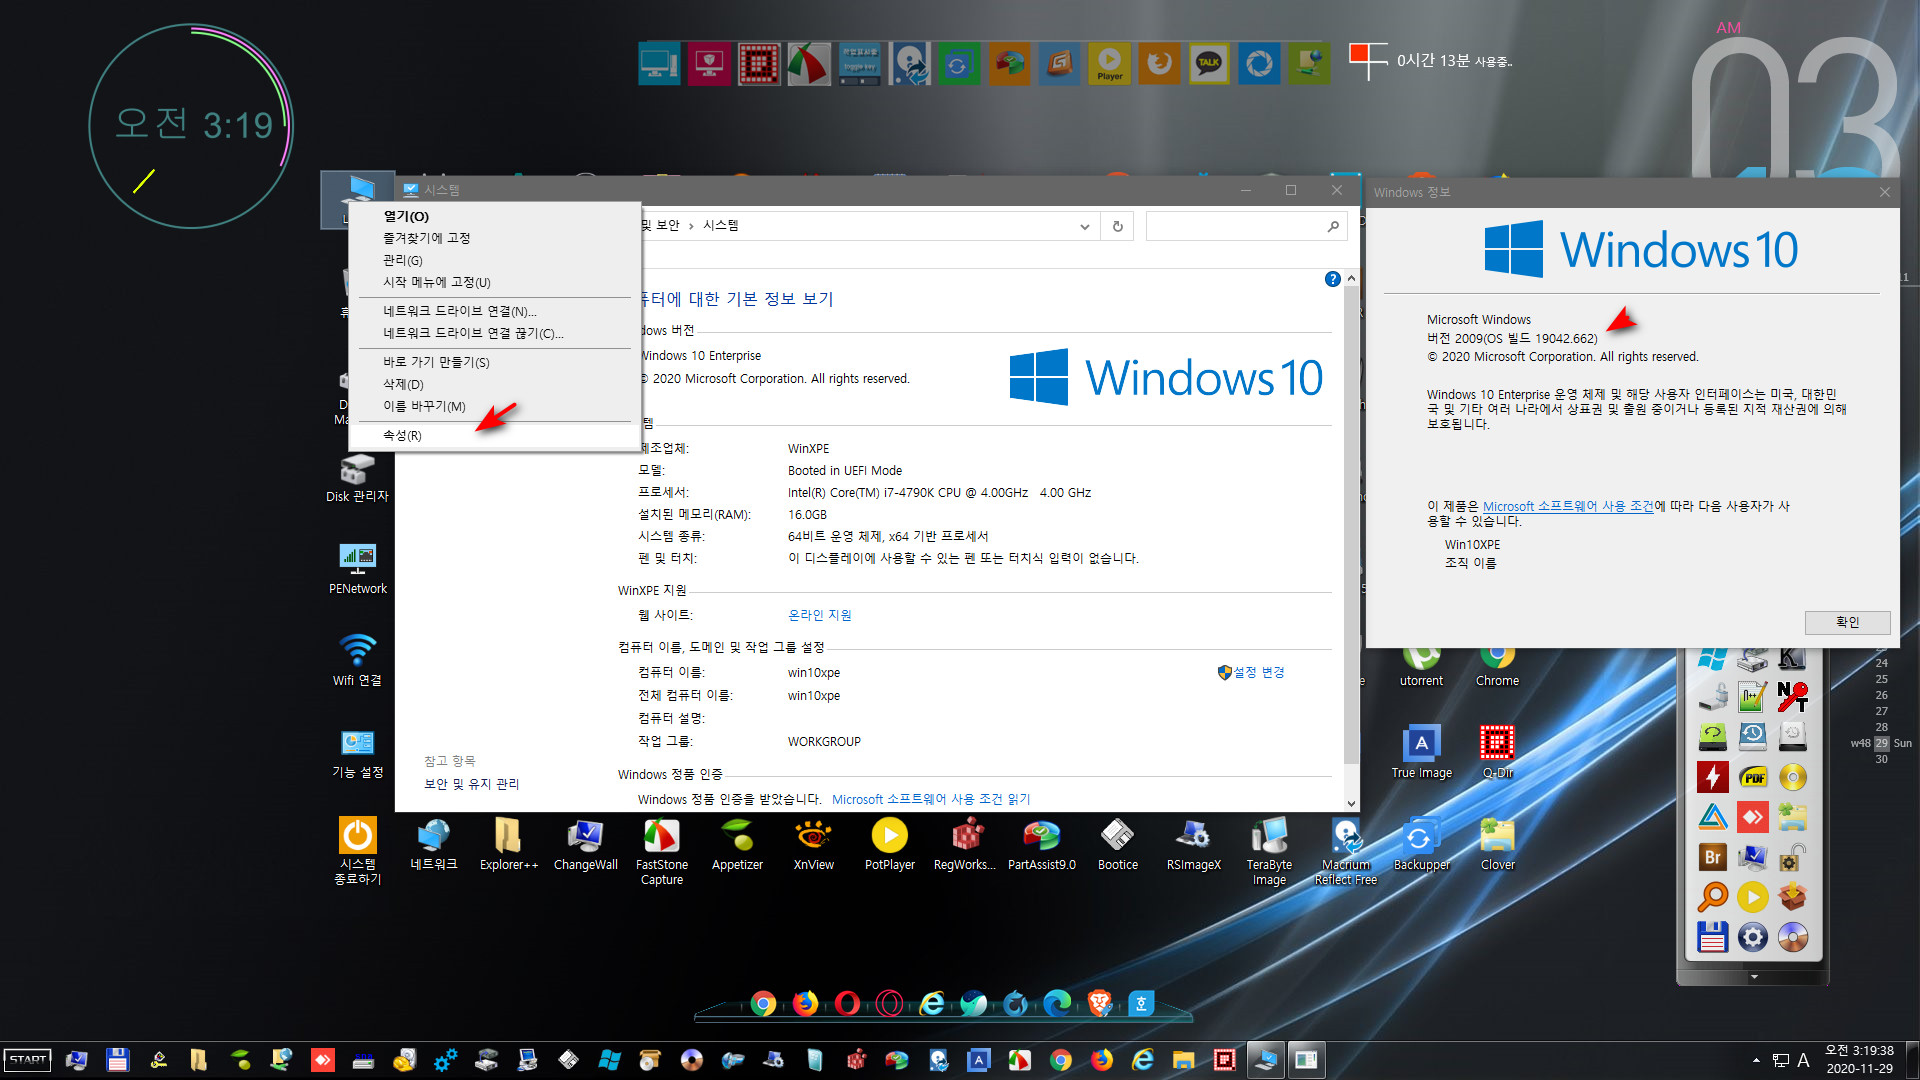Choose 네트워크 드라이브 연결(N)... menu entry
Viewport: 1920px width, 1080px height.
[494, 311]
